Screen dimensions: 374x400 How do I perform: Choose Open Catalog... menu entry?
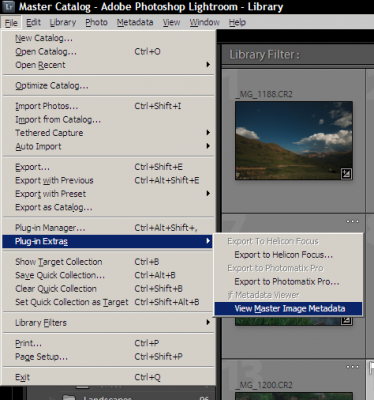[x=109, y=52]
